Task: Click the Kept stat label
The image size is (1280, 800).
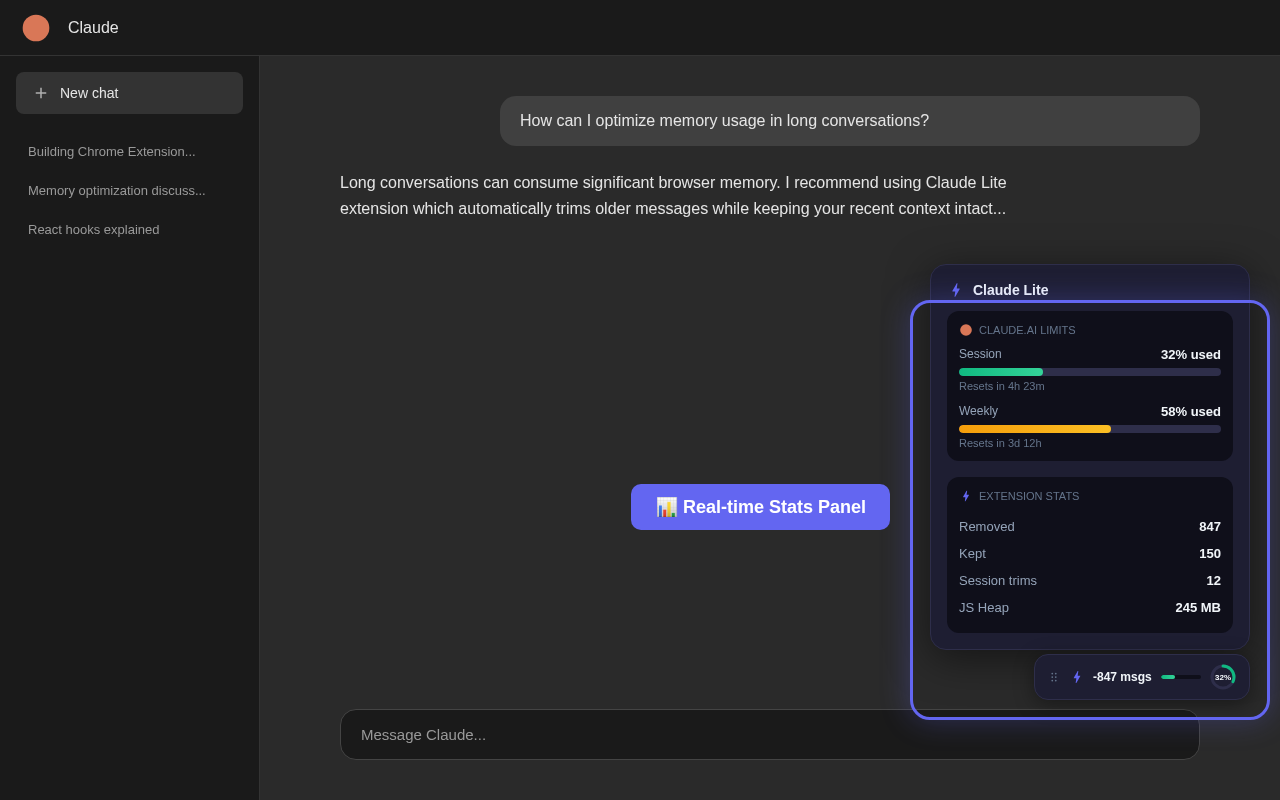Action: [x=972, y=554]
